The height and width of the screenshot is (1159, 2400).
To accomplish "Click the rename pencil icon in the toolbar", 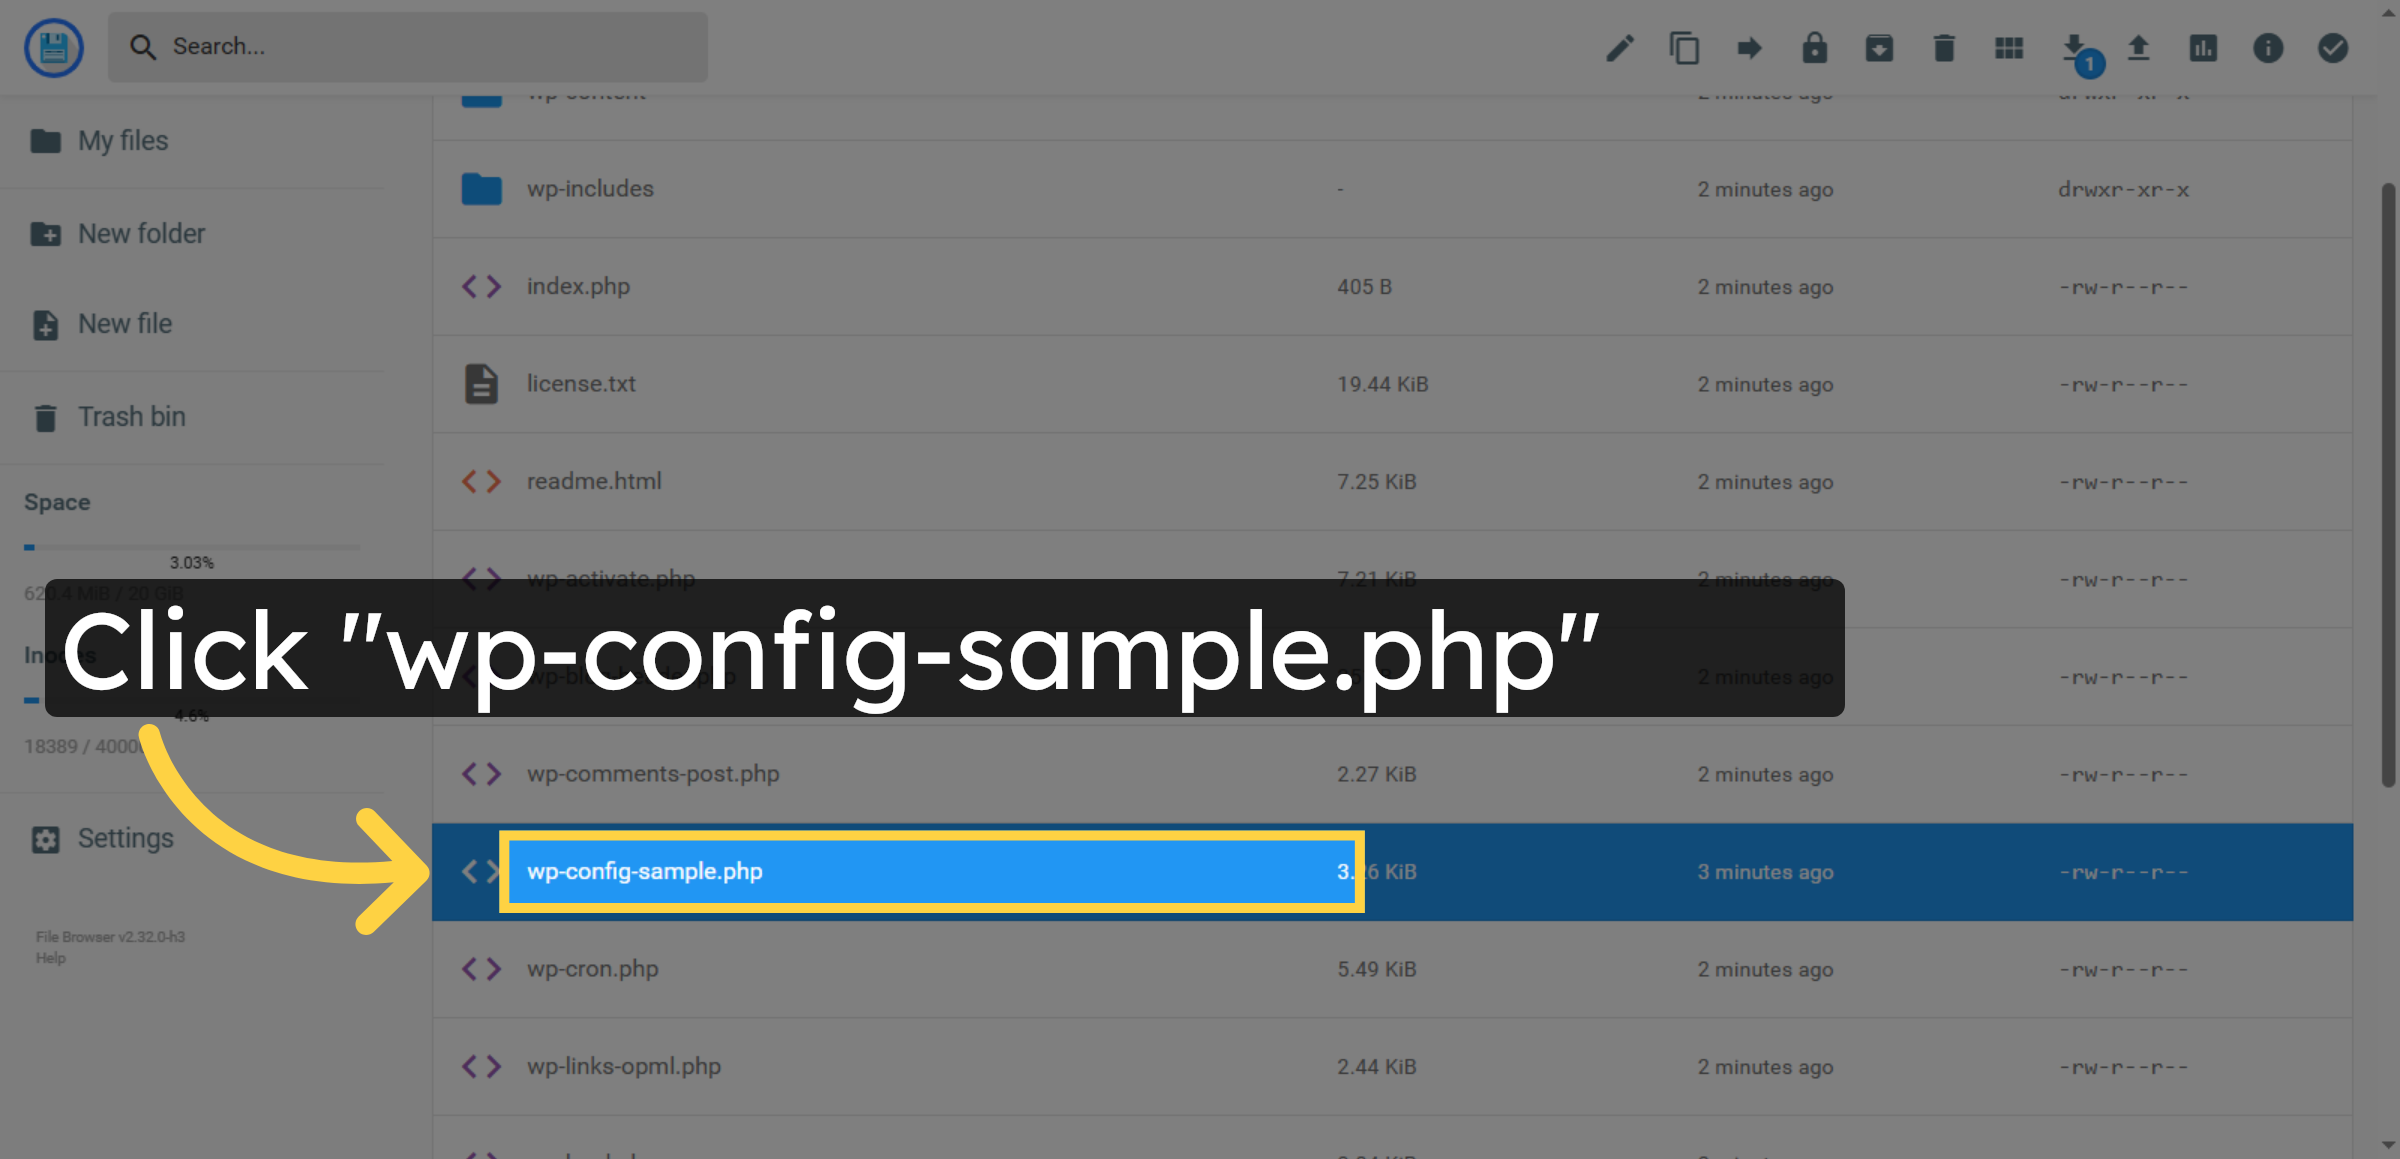I will point(1620,48).
